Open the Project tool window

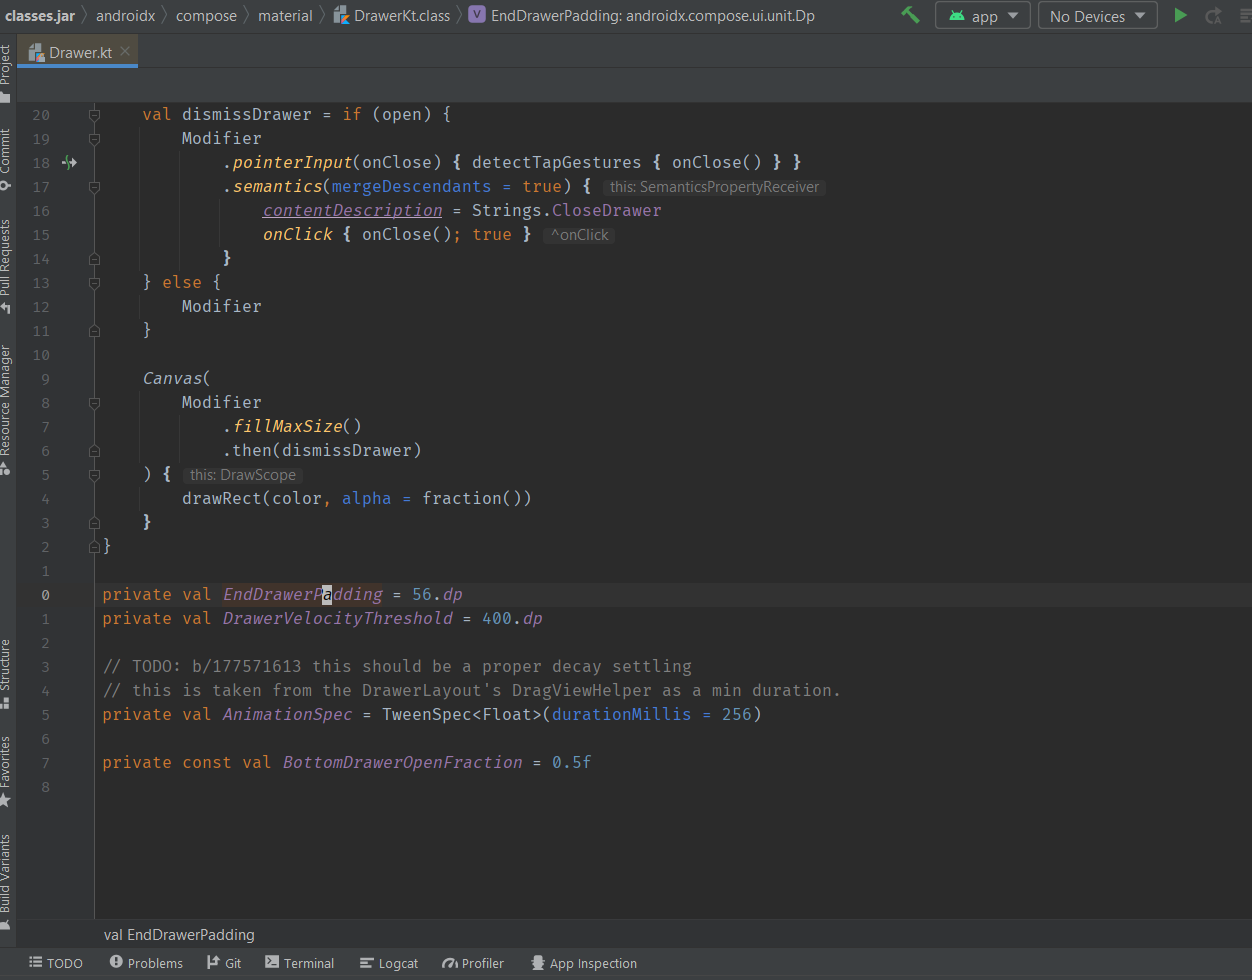click(x=6, y=72)
